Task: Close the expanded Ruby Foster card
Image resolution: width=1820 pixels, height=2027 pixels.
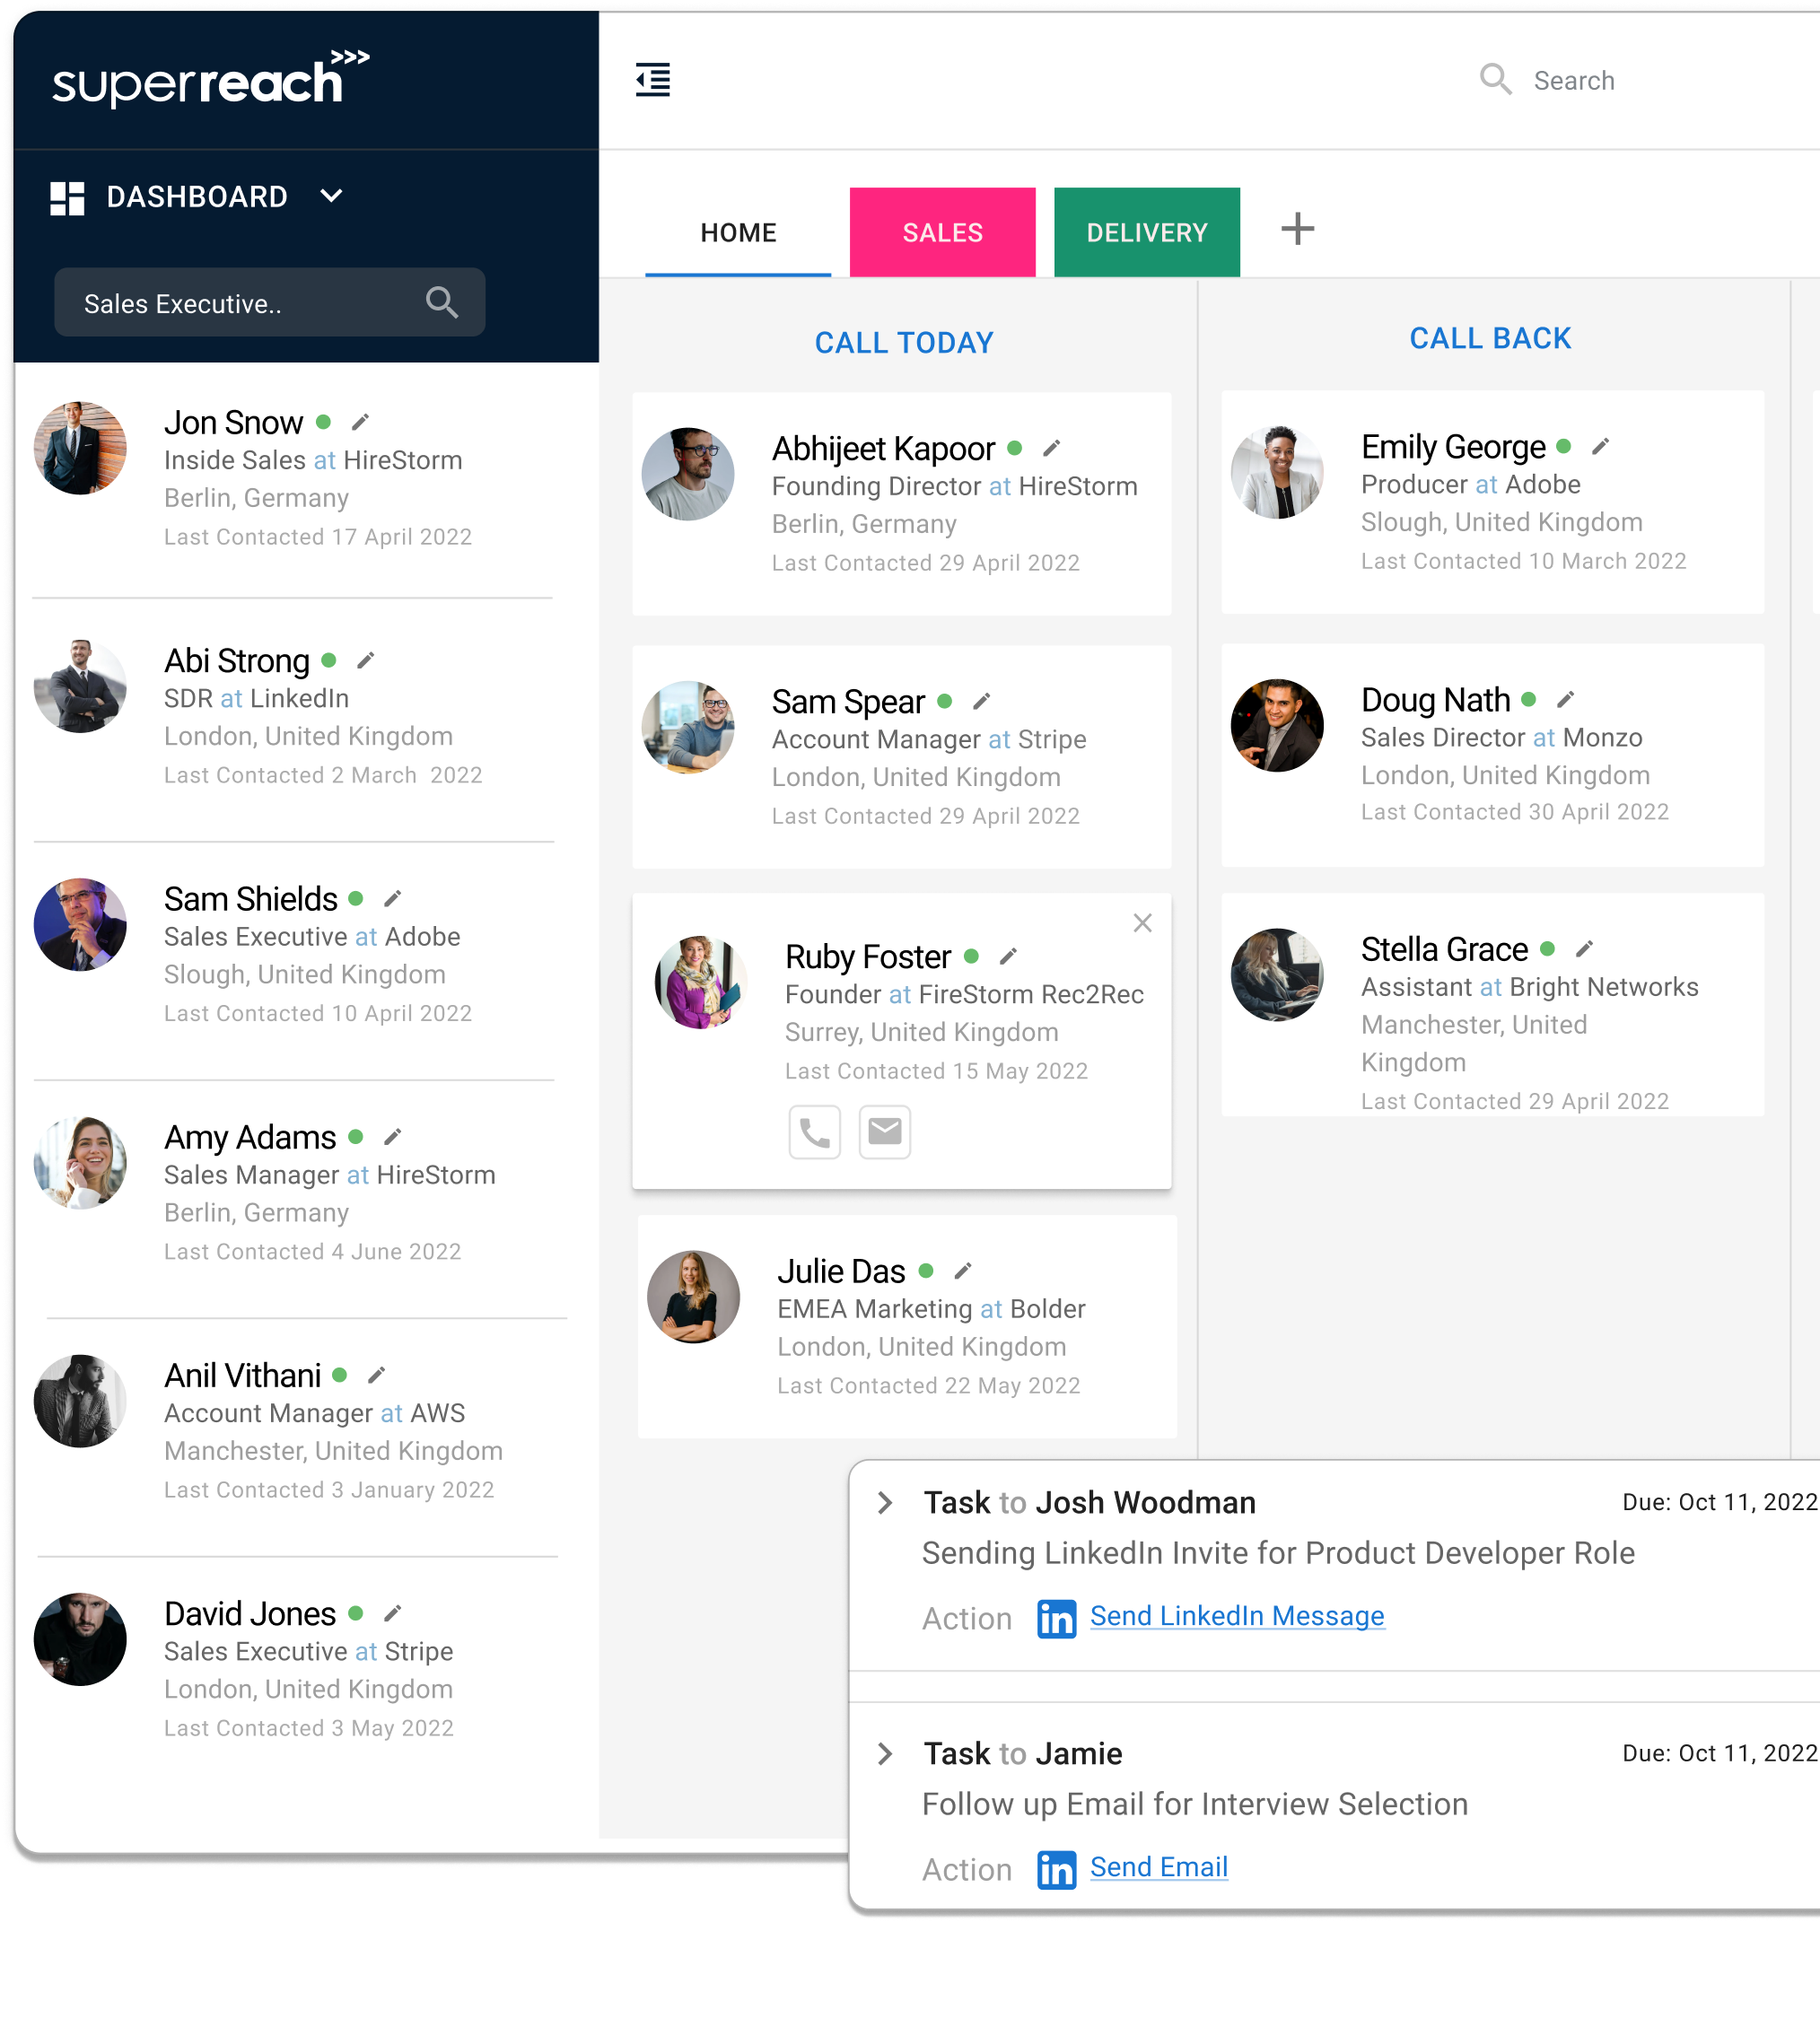Action: tap(1142, 923)
